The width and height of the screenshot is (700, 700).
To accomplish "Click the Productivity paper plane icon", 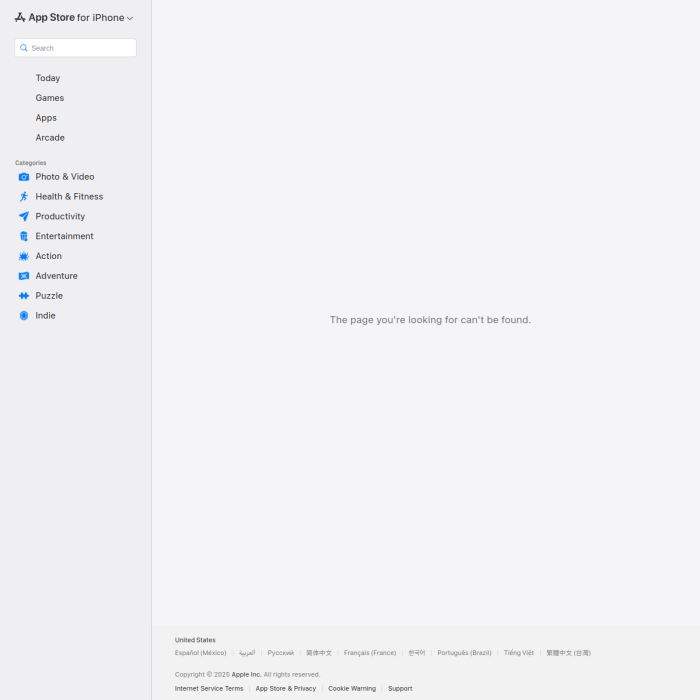I will click(24, 217).
